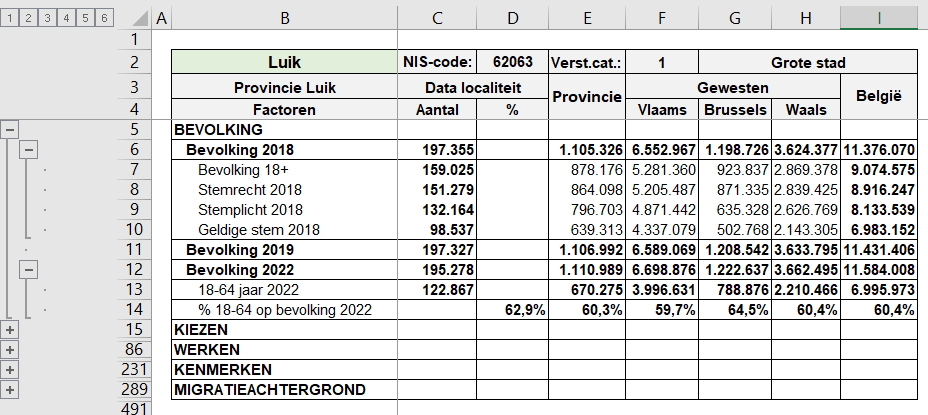Click the Bevolking 18+ row label

coord(243,170)
